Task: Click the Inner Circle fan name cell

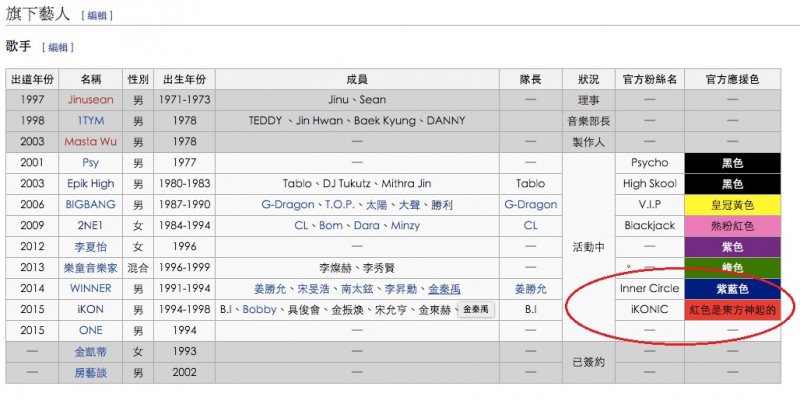Action: [x=649, y=288]
